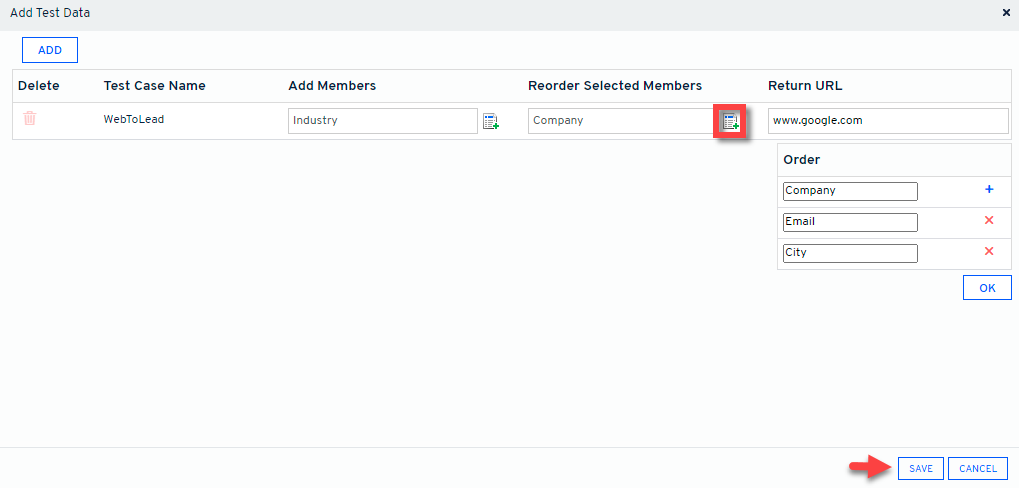Screen dimensions: 1019x488
Task: Click the blue plus icon beside Company
Action: coord(989,189)
